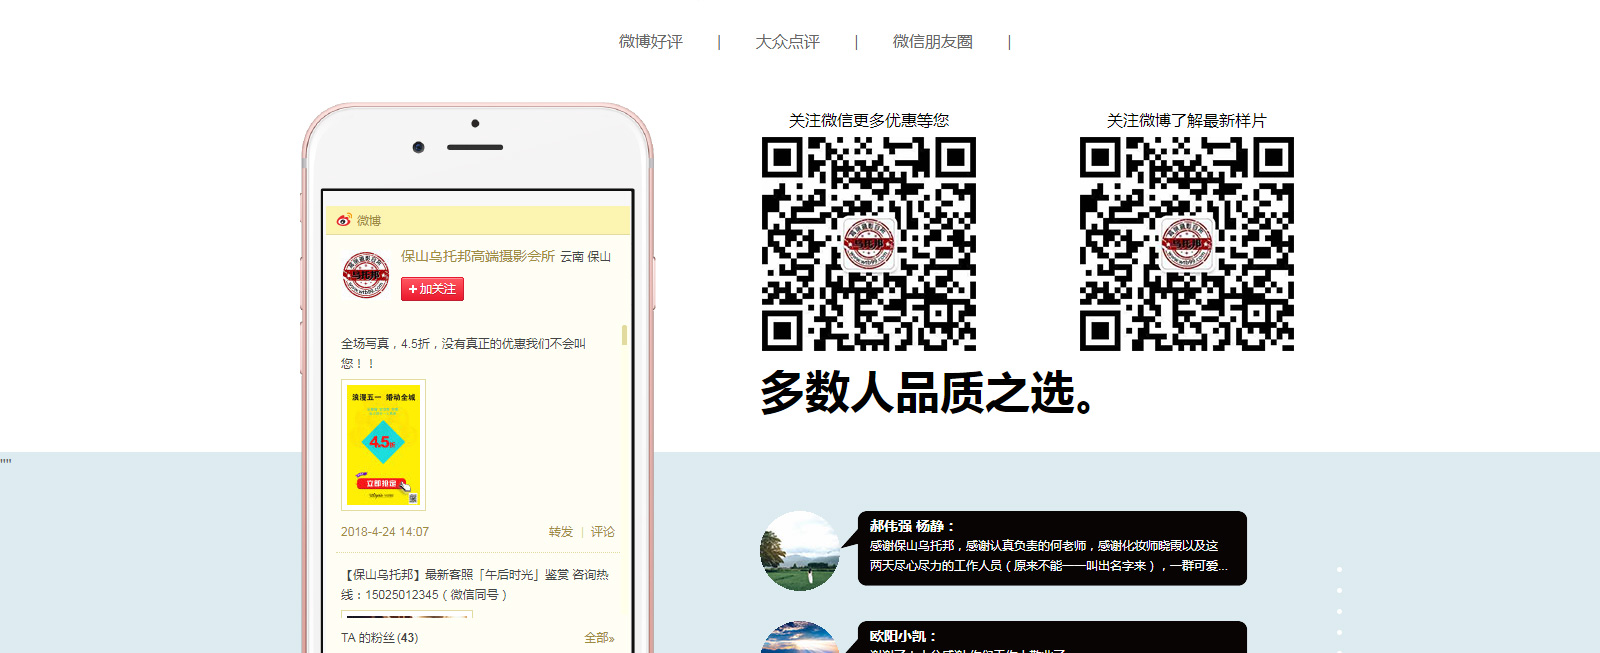Screen dimensions: 1600x653
Task: Click the 多数人品质之选。 headline
Action: [x=931, y=393]
